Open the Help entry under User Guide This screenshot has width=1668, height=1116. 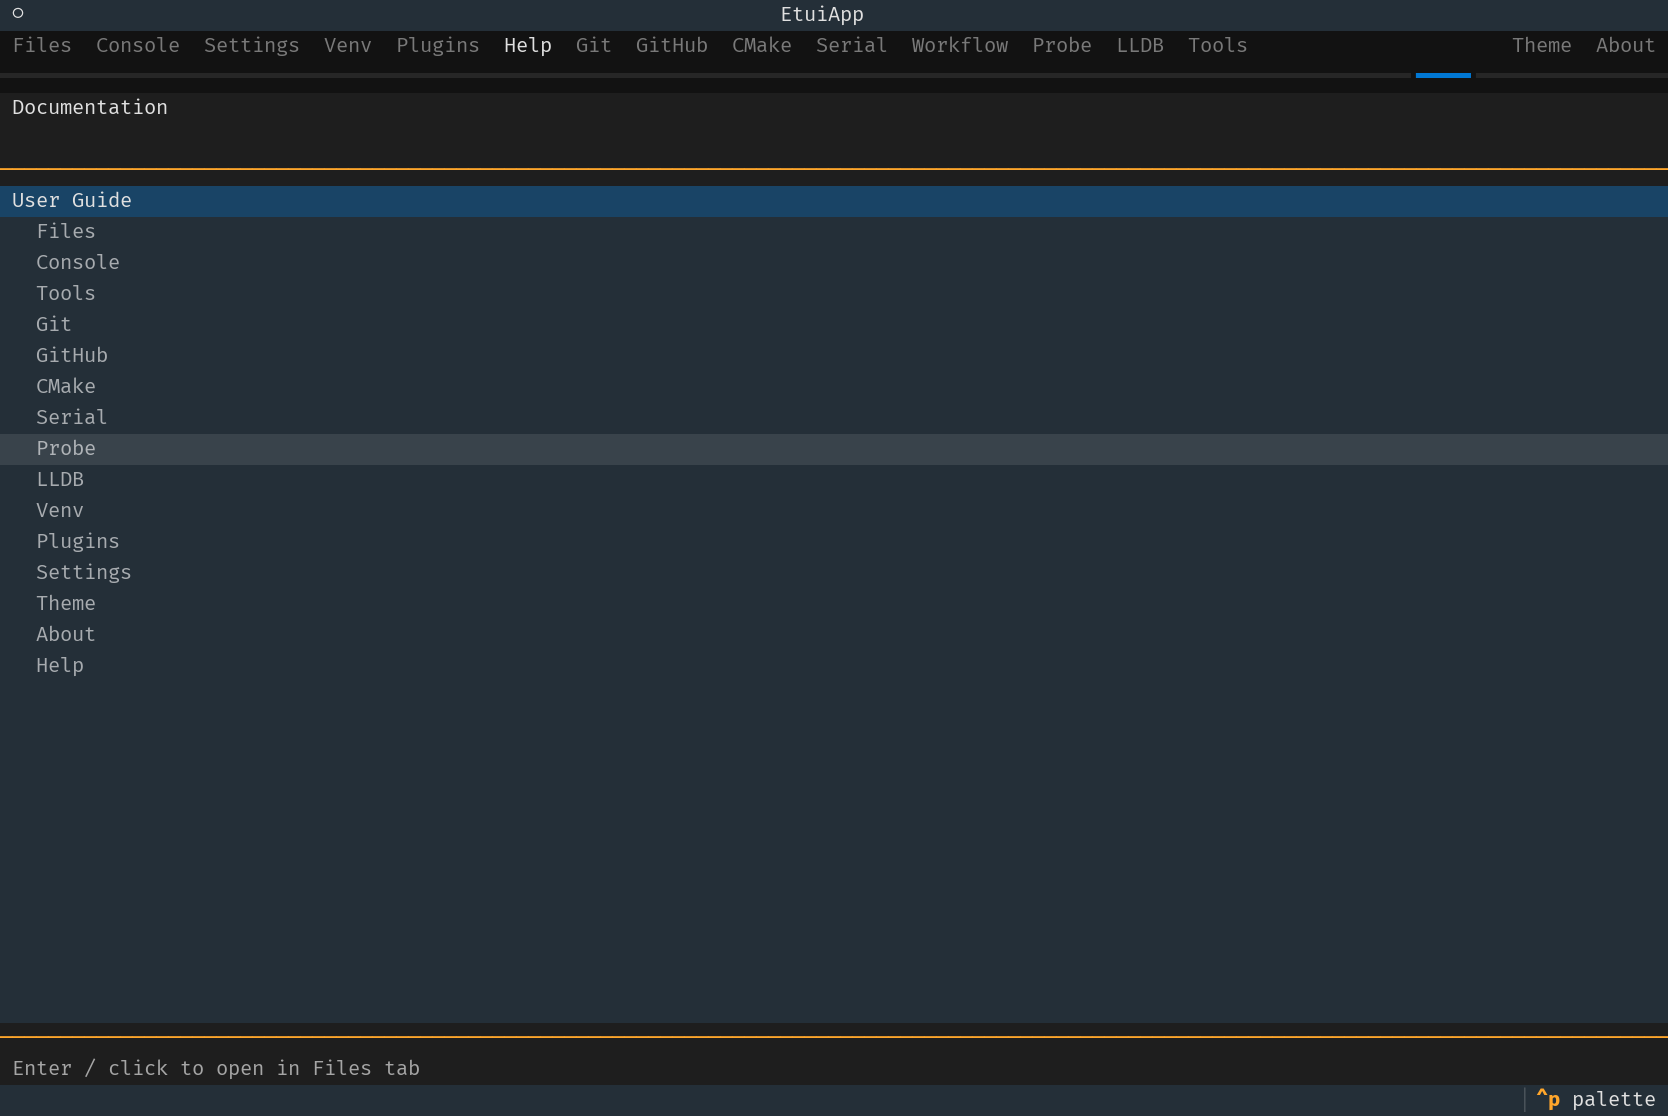coord(834,666)
